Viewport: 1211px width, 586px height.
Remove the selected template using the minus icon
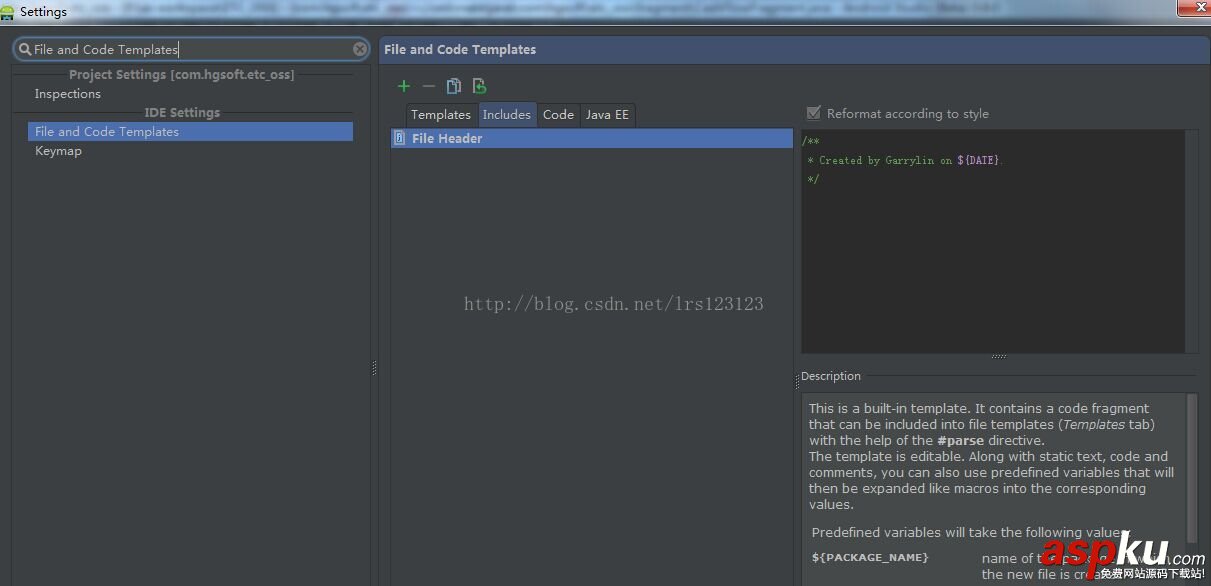coord(428,86)
